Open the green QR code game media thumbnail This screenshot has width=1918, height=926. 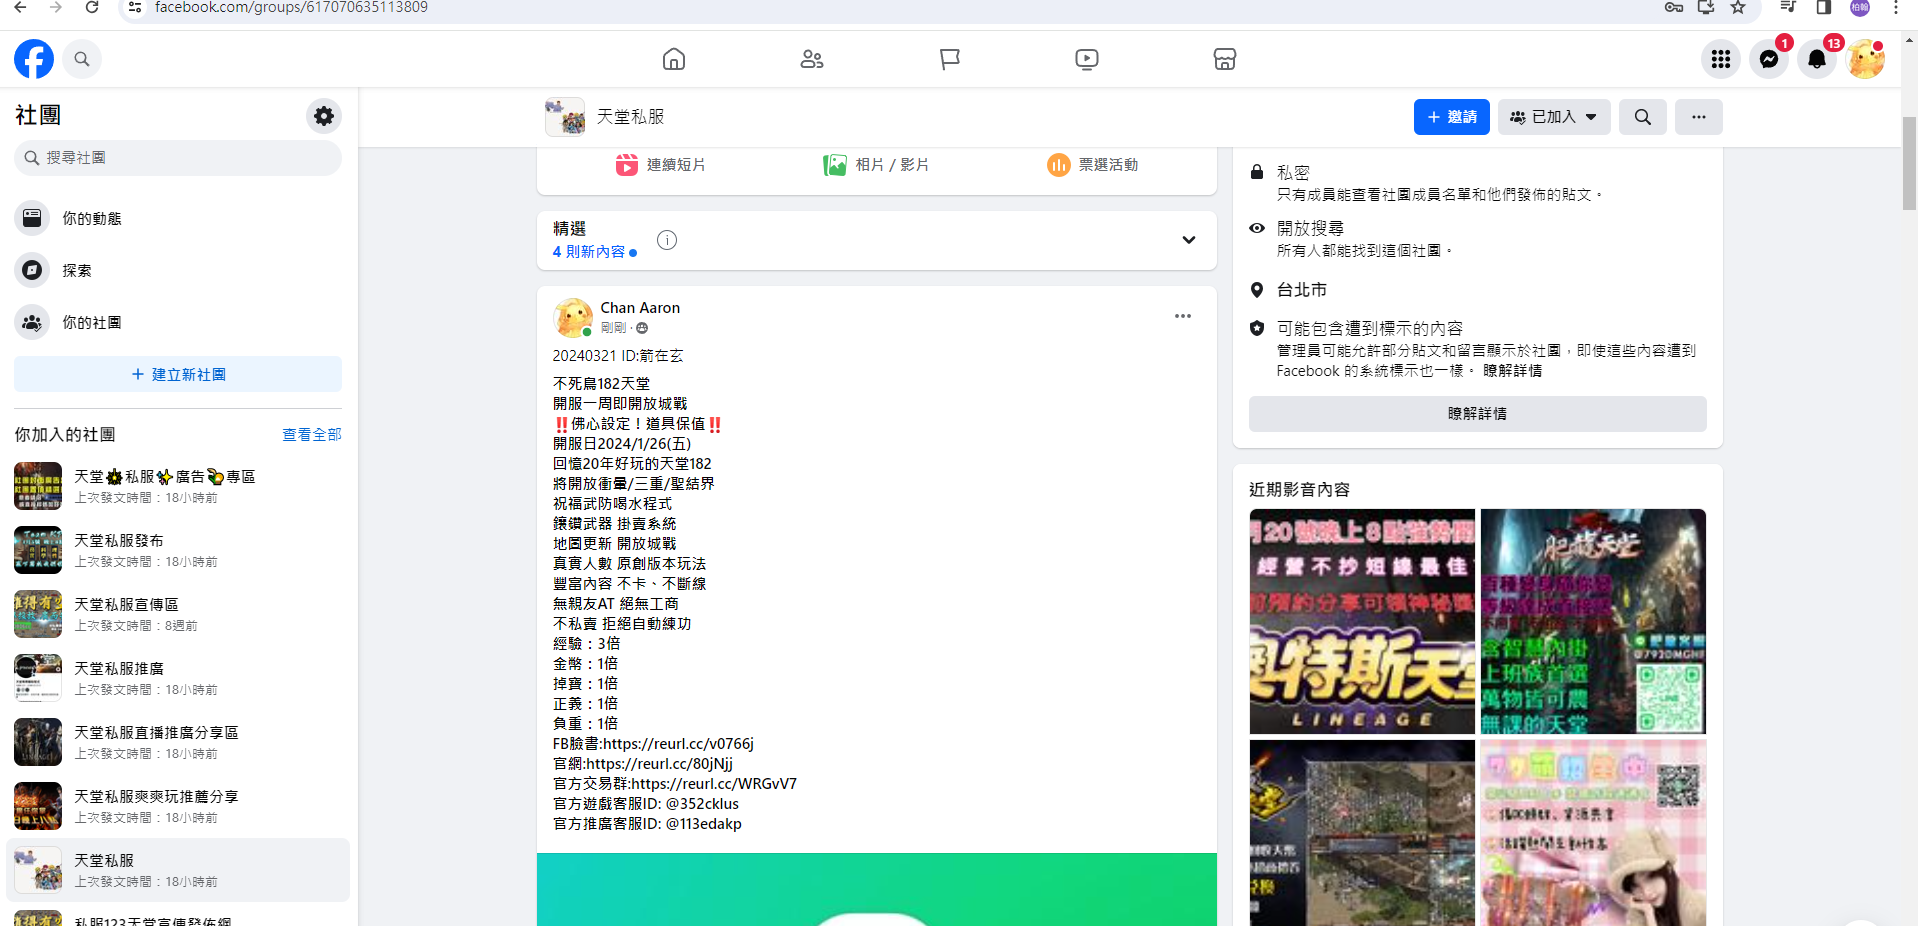coord(1593,621)
